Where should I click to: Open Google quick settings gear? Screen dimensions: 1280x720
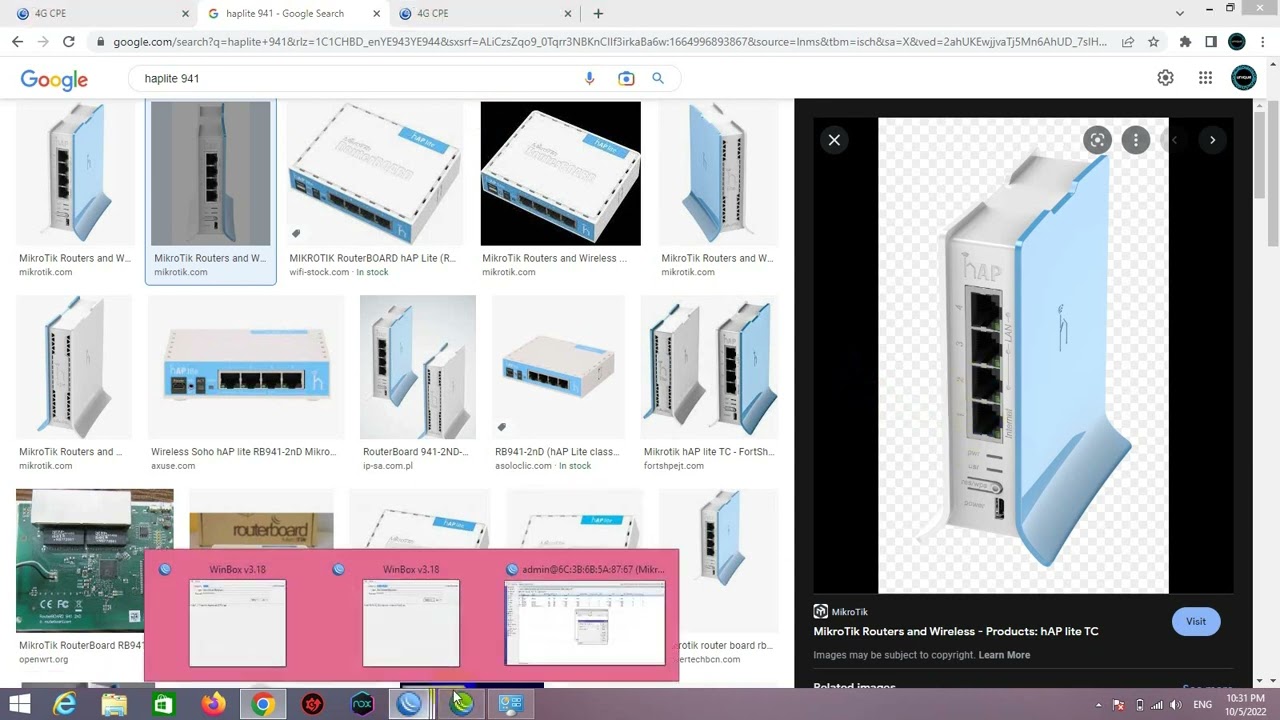tap(1165, 78)
